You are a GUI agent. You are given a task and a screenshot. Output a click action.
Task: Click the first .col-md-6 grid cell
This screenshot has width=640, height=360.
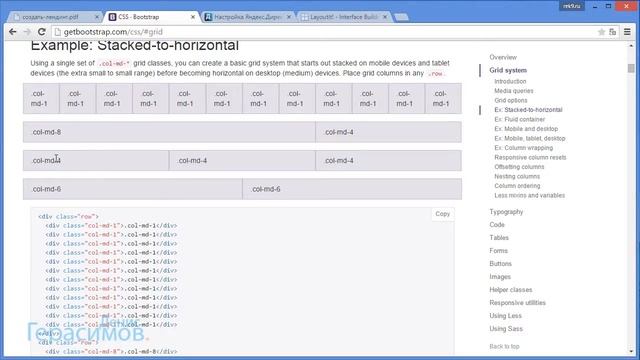[133, 189]
